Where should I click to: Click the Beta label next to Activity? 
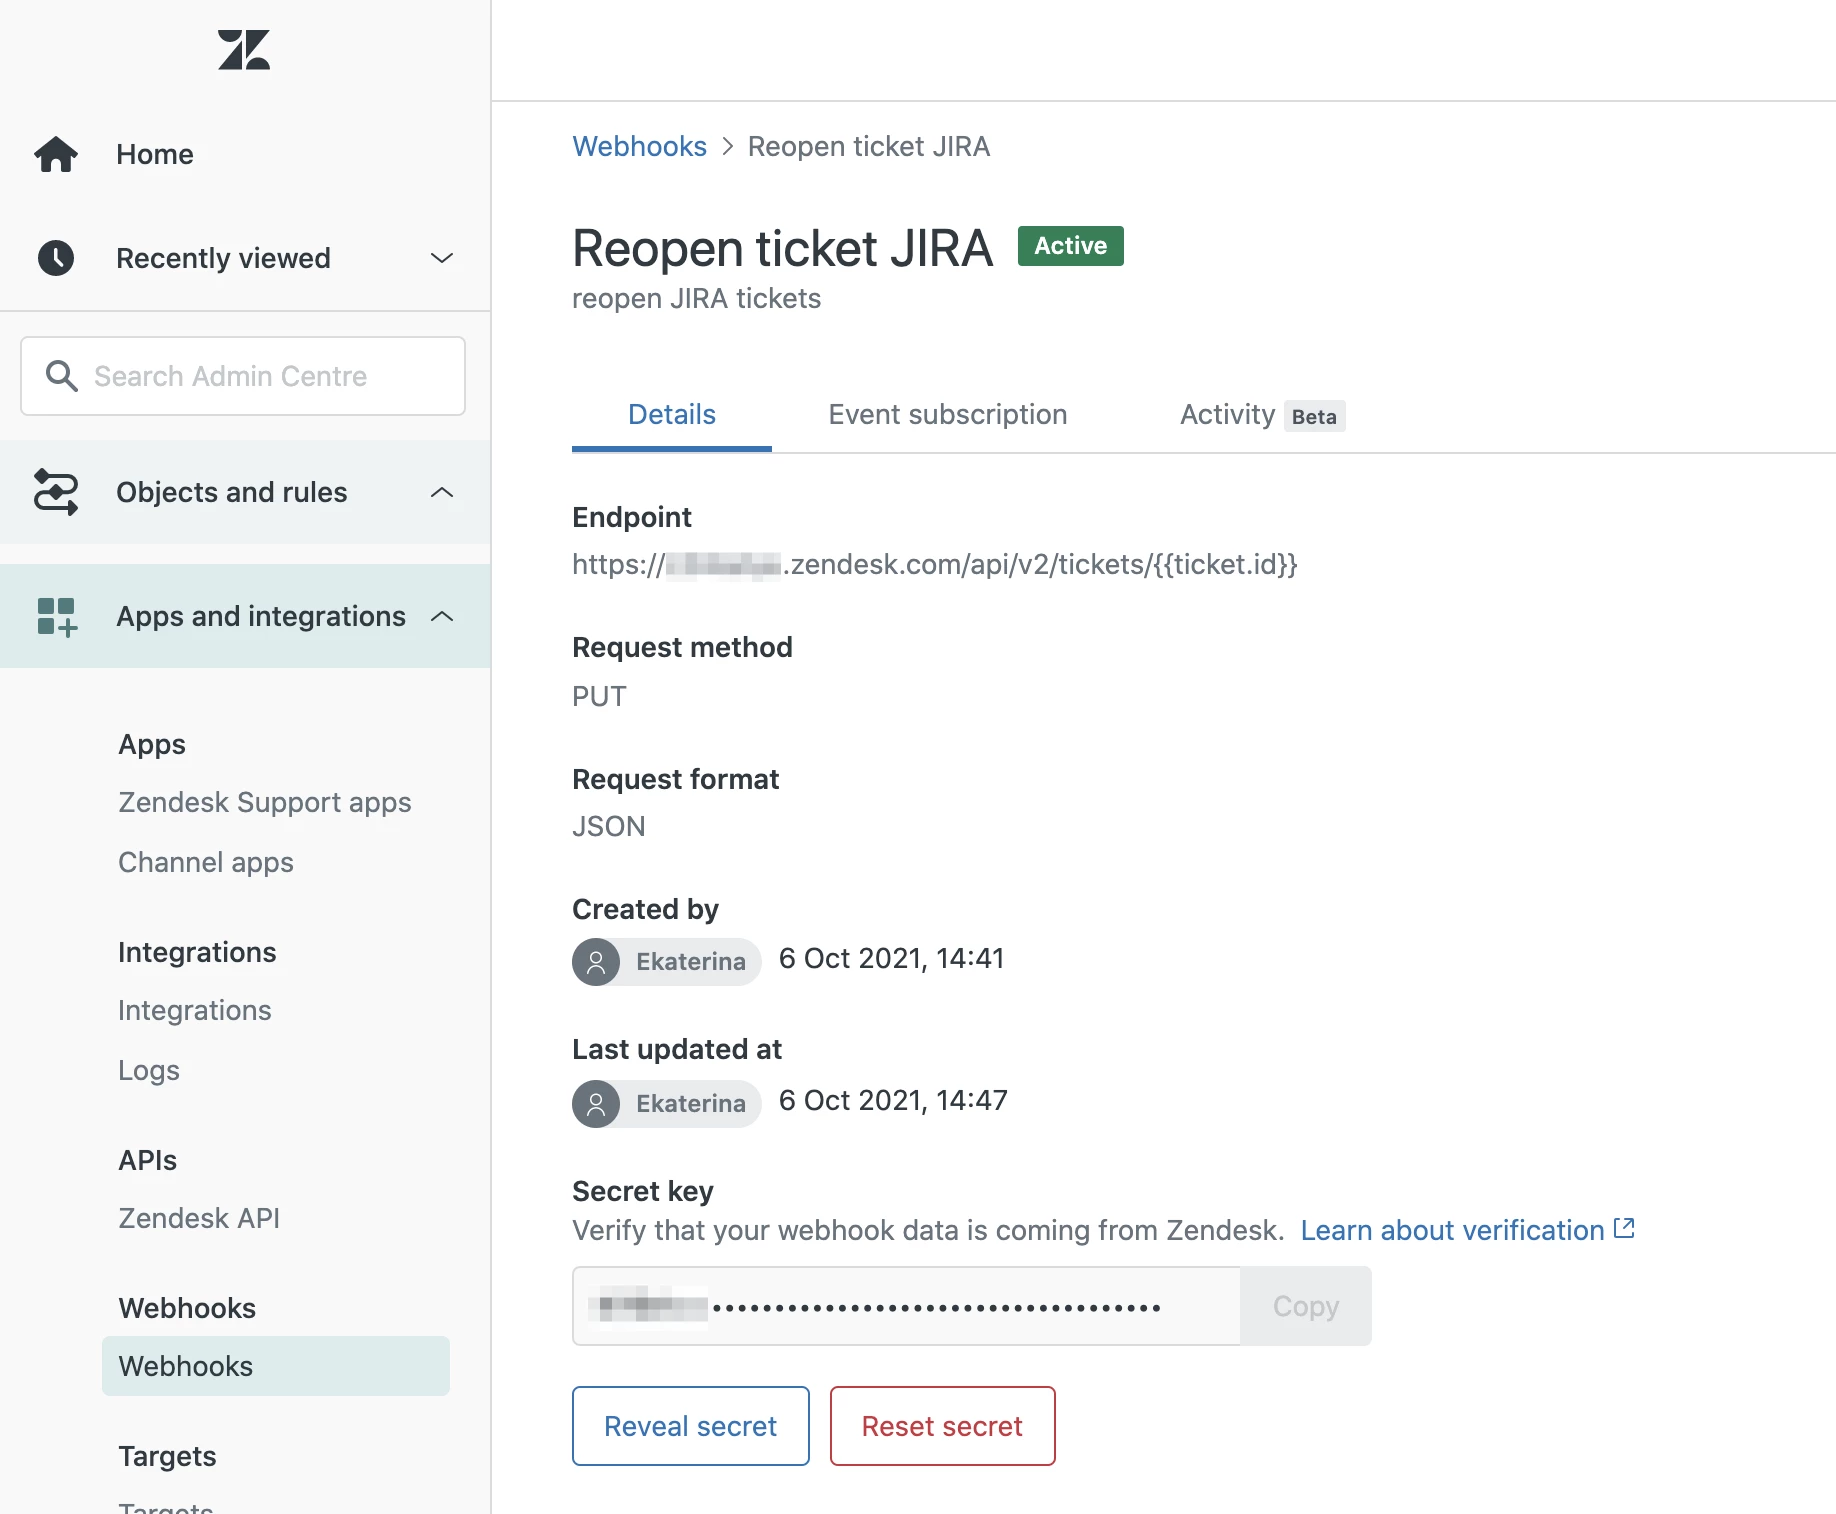1314,417
